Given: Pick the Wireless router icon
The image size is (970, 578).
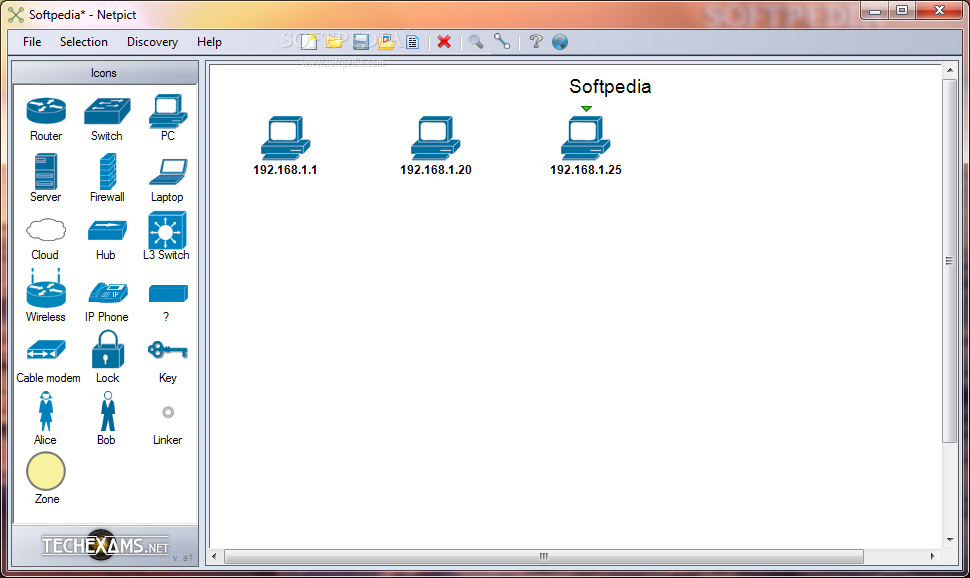Looking at the screenshot, I should 46,288.
